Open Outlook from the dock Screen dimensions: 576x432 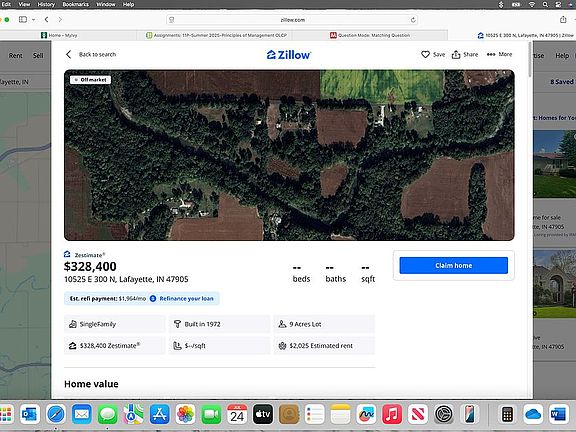[30, 415]
